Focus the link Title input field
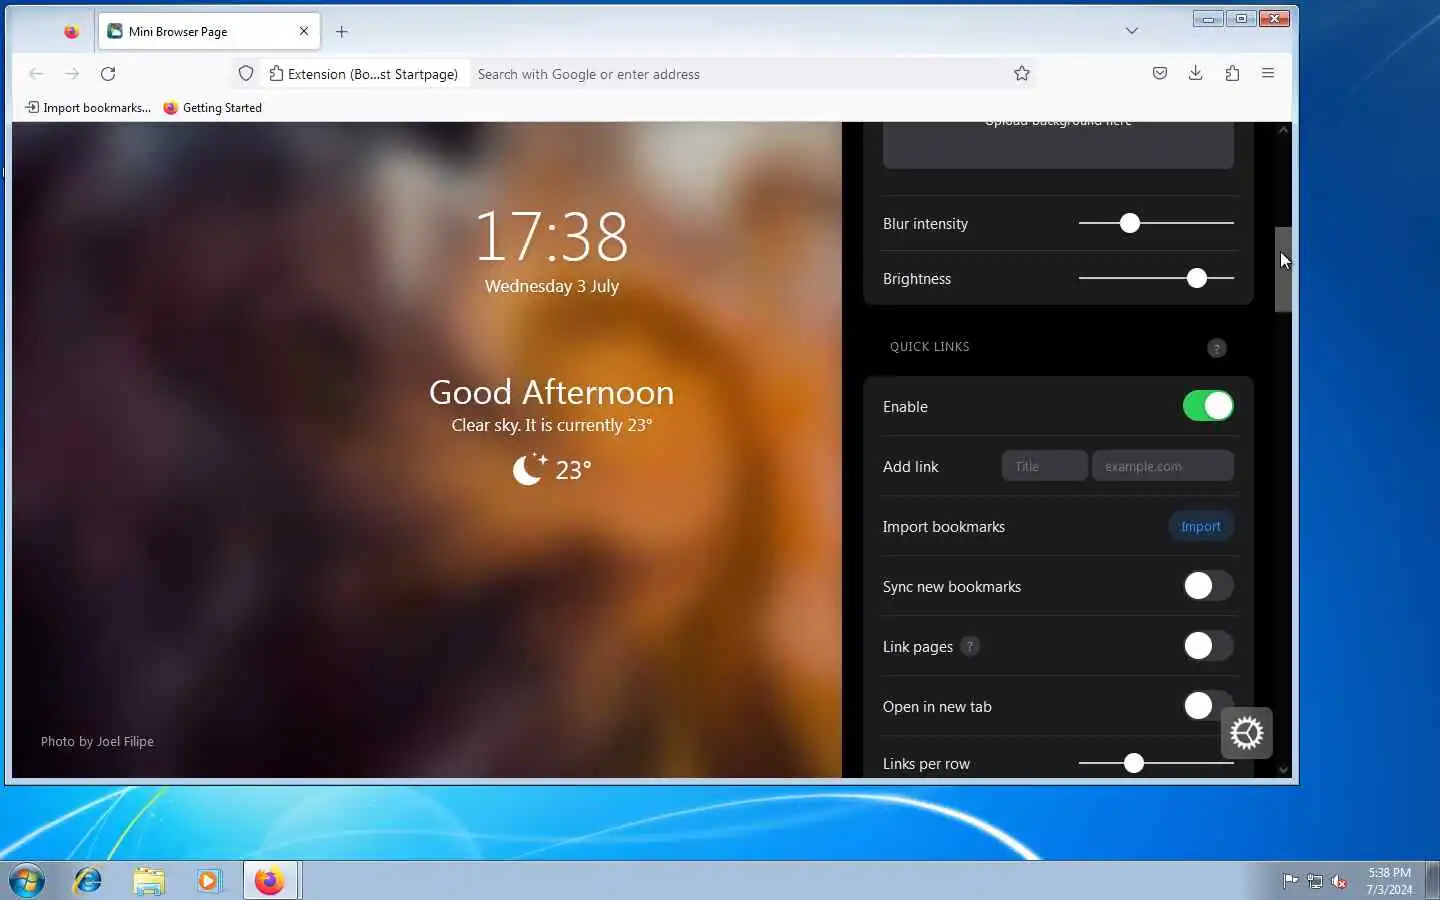1440x900 pixels. [x=1044, y=466]
